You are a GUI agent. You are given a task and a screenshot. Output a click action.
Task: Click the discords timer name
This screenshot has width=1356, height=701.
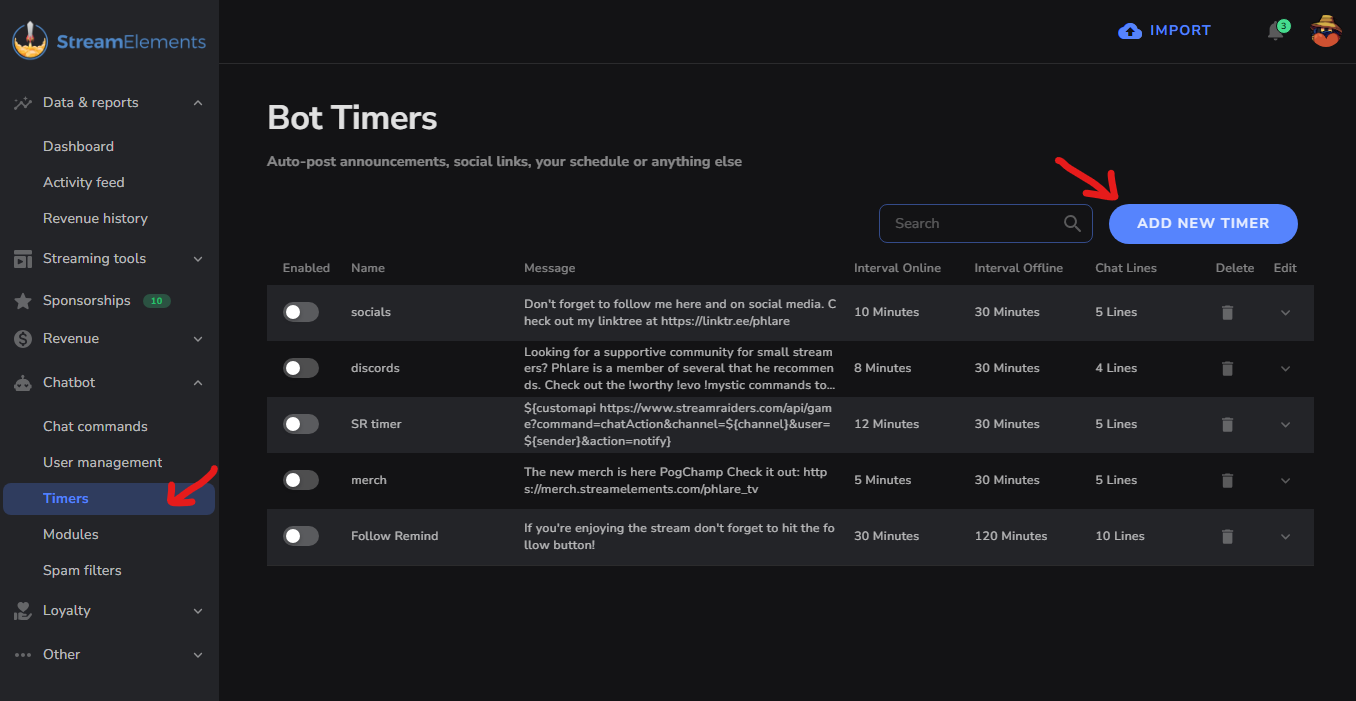(375, 368)
